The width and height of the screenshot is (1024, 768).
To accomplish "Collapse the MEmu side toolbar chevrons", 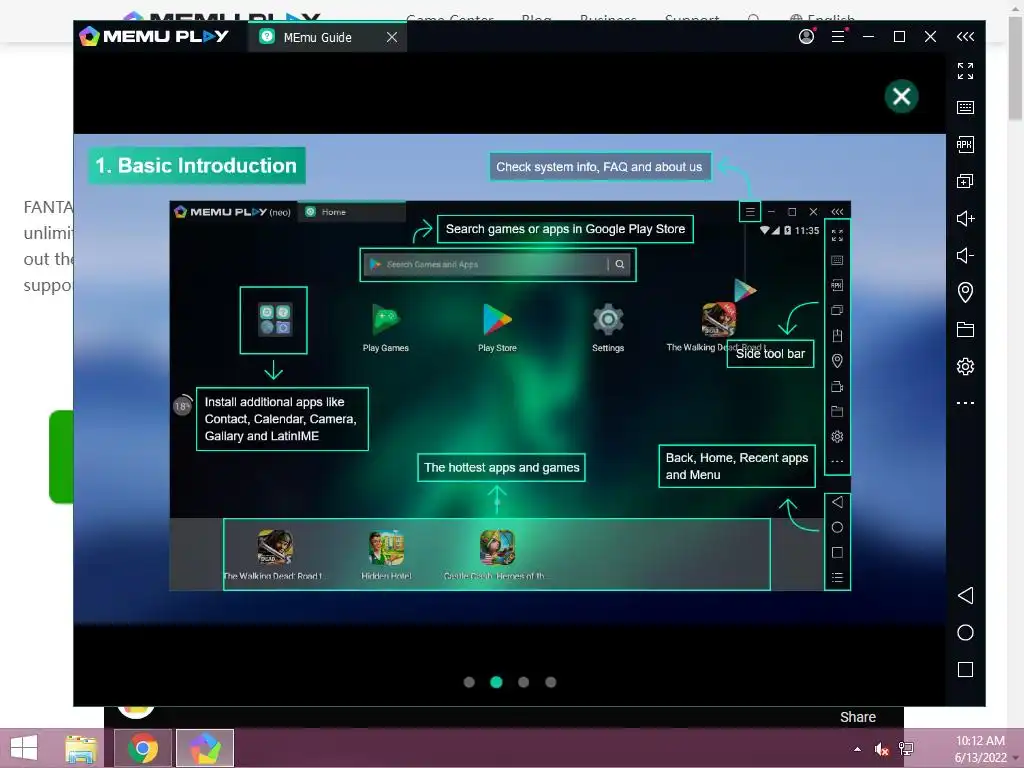I will [x=965, y=37].
